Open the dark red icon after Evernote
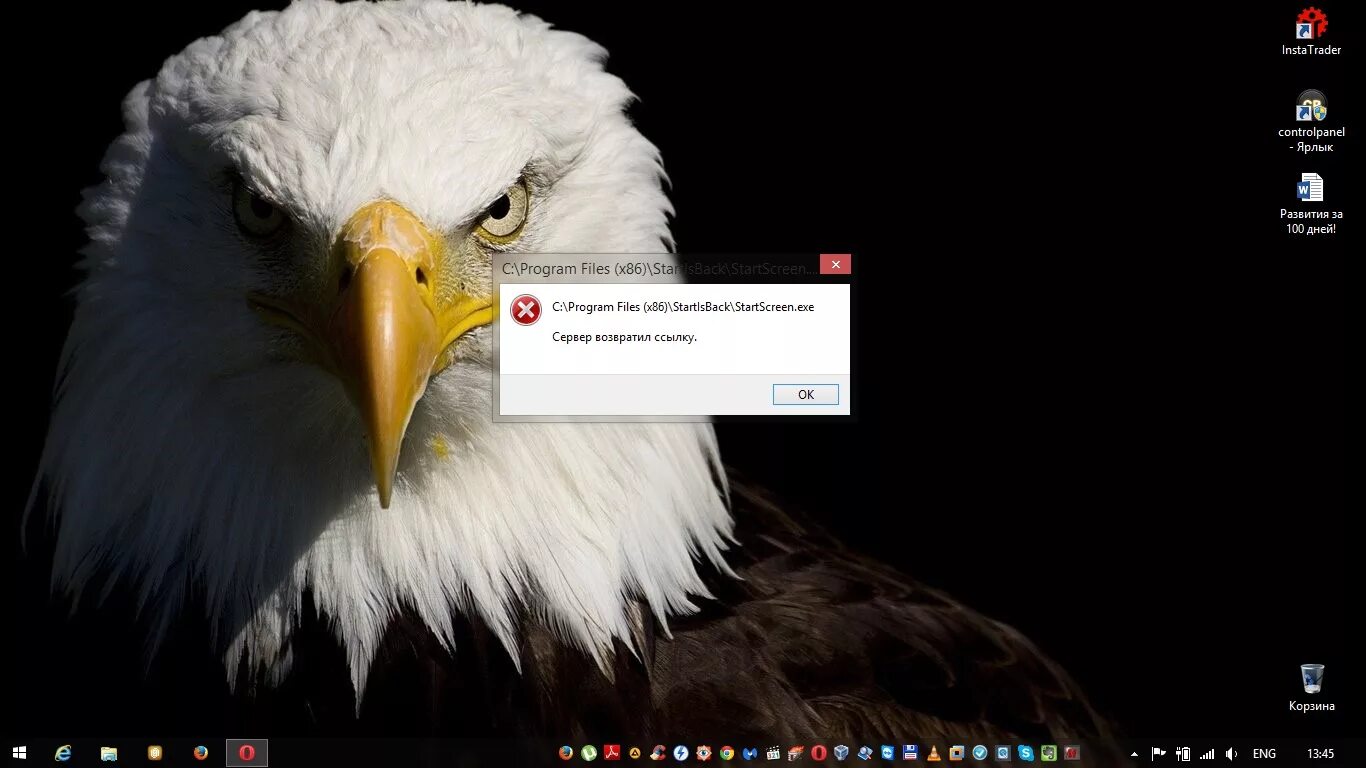The image size is (1366, 768). point(1072,753)
